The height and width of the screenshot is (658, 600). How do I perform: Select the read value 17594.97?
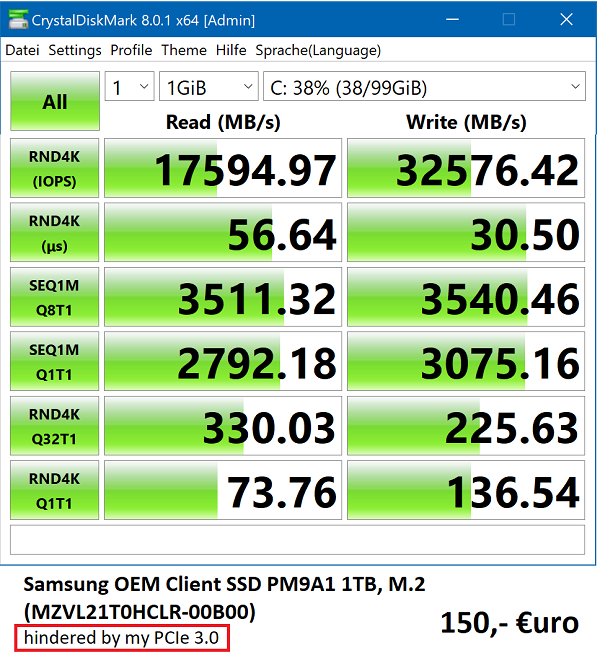pyautogui.click(x=223, y=168)
